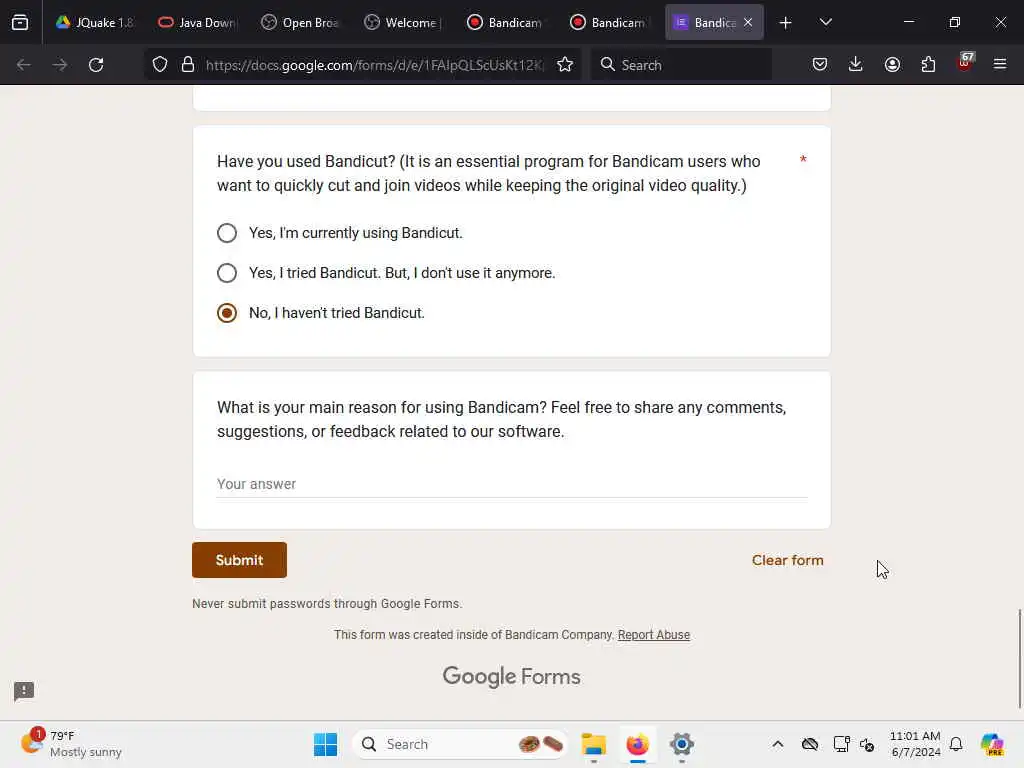Image resolution: width=1024 pixels, height=768 pixels.
Task: Switch to the first Bandicam tab
Action: click(507, 22)
